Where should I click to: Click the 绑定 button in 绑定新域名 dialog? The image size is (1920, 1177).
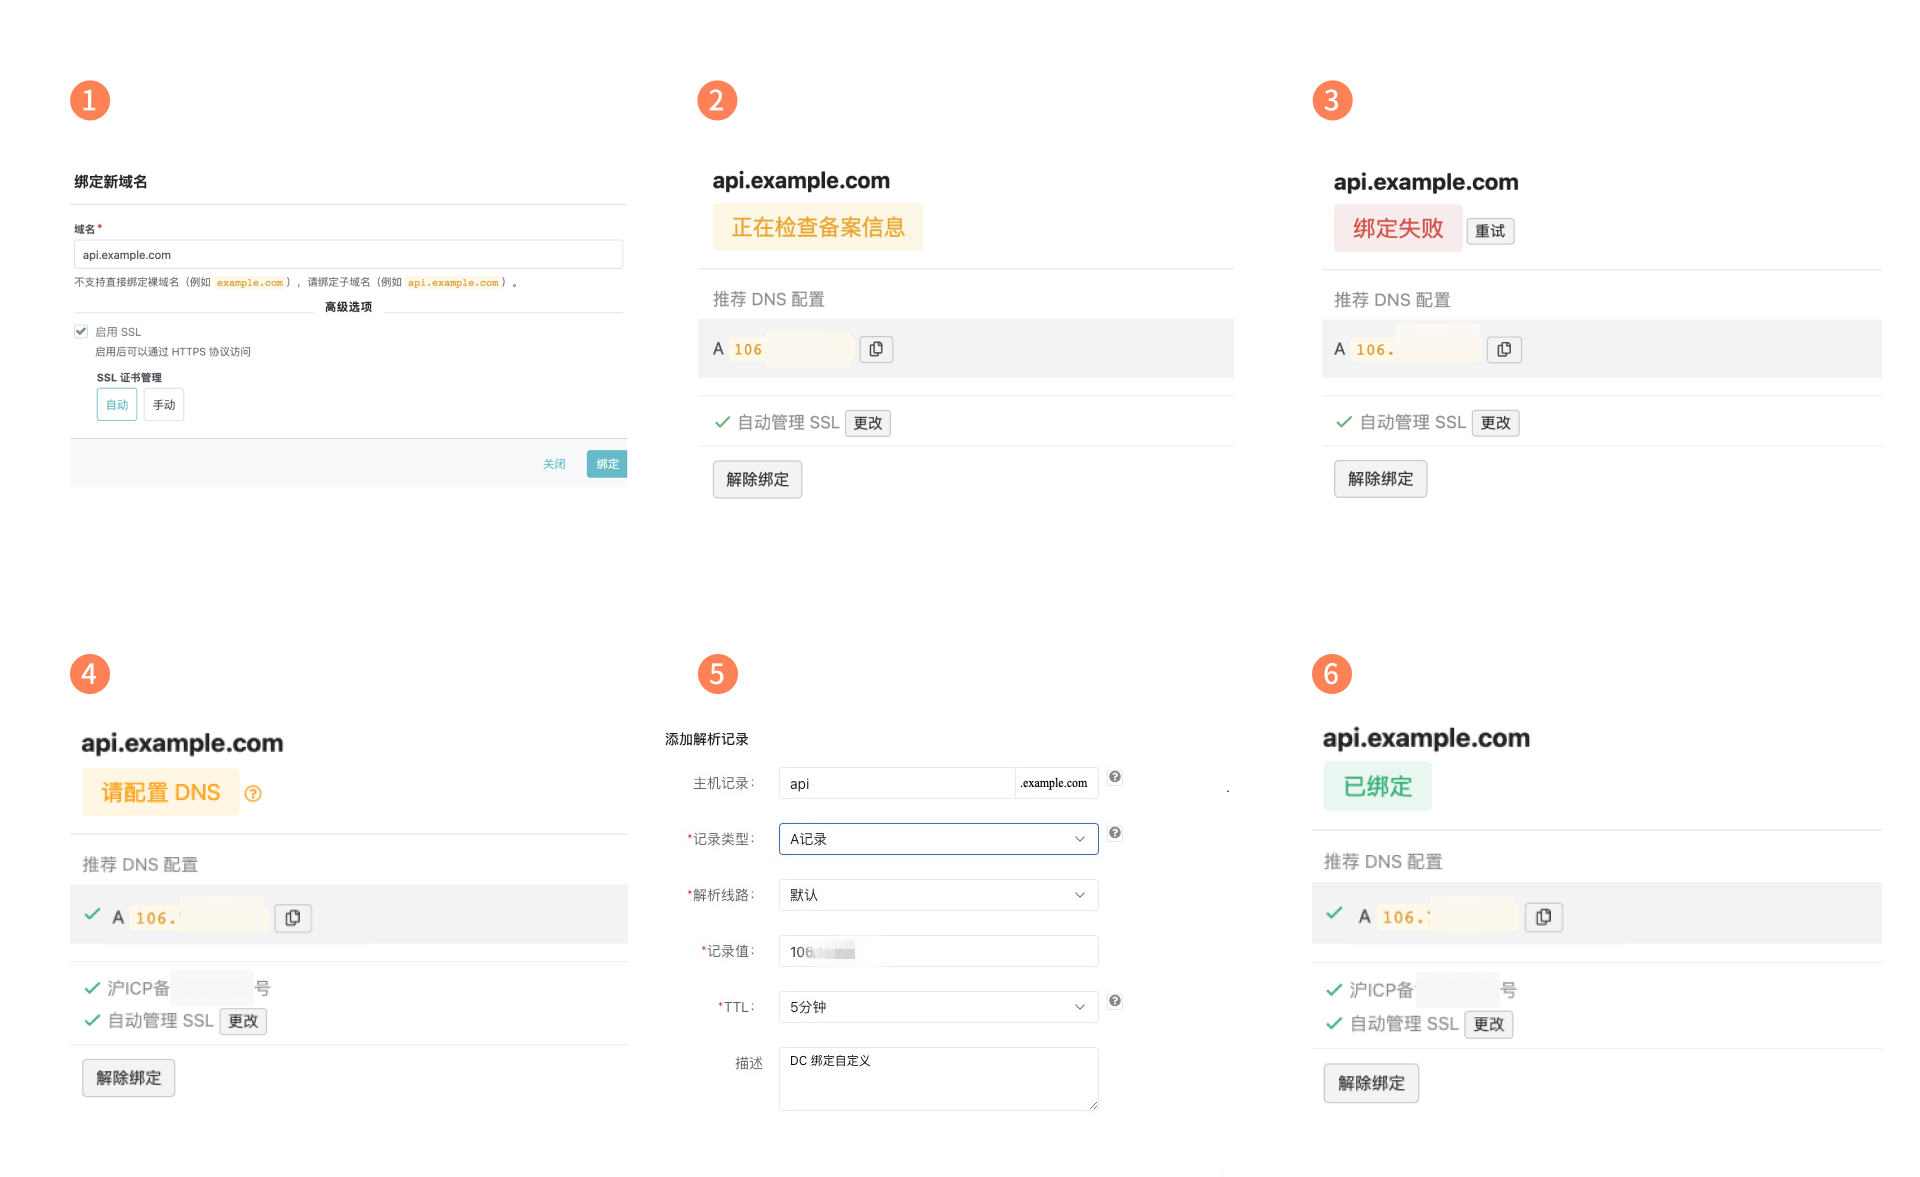pyautogui.click(x=606, y=463)
